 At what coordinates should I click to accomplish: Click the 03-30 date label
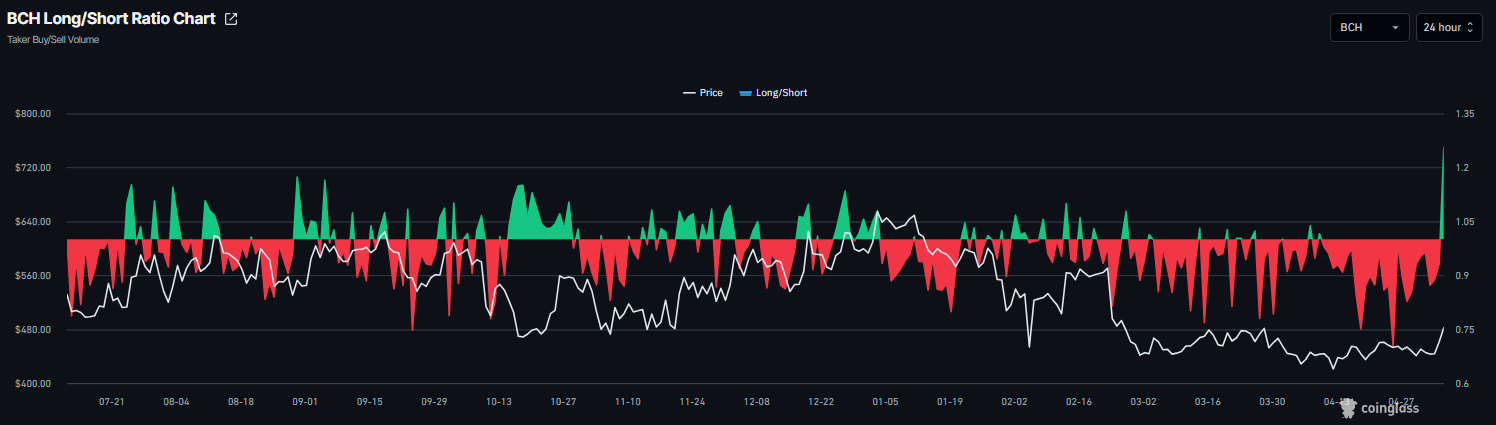coord(1272,402)
